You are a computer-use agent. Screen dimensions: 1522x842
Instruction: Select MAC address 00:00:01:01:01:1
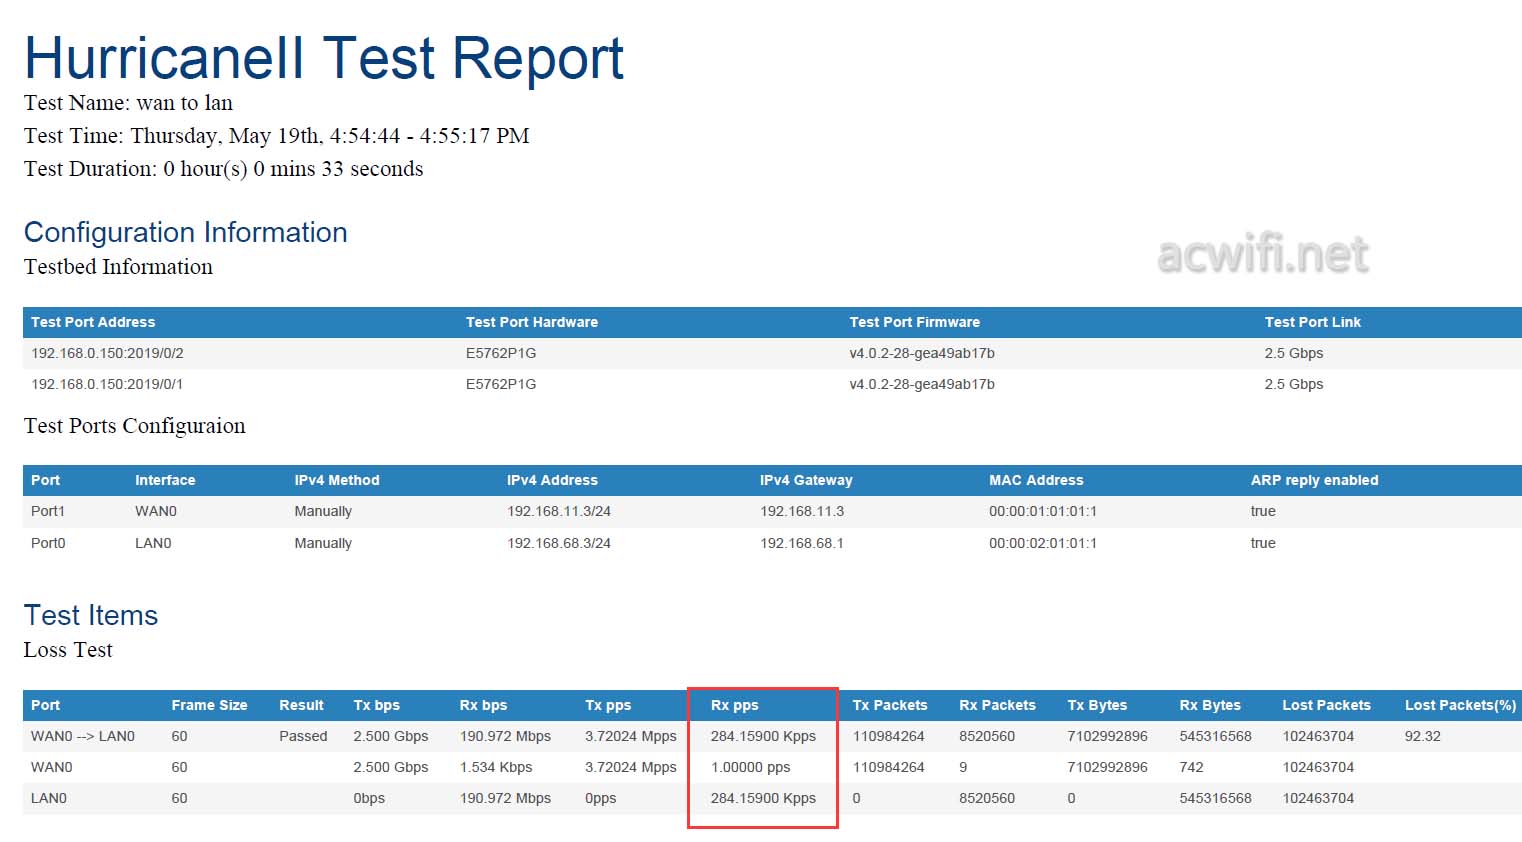[1043, 511]
